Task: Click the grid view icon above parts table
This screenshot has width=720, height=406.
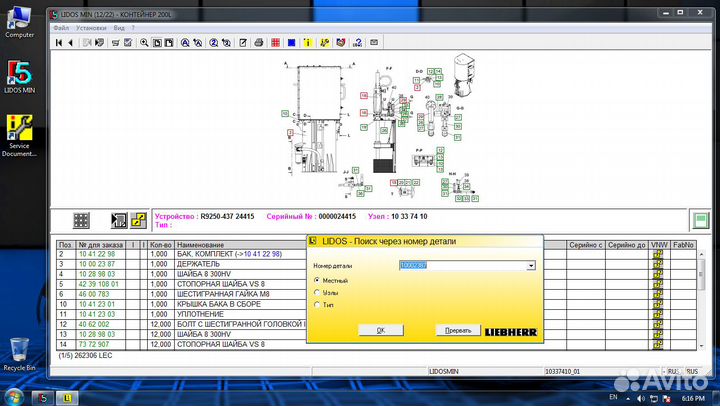Action: [x=83, y=220]
